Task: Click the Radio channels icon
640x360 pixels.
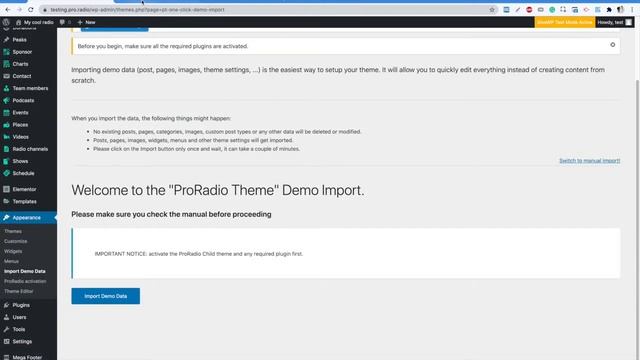Action: pos(7,149)
